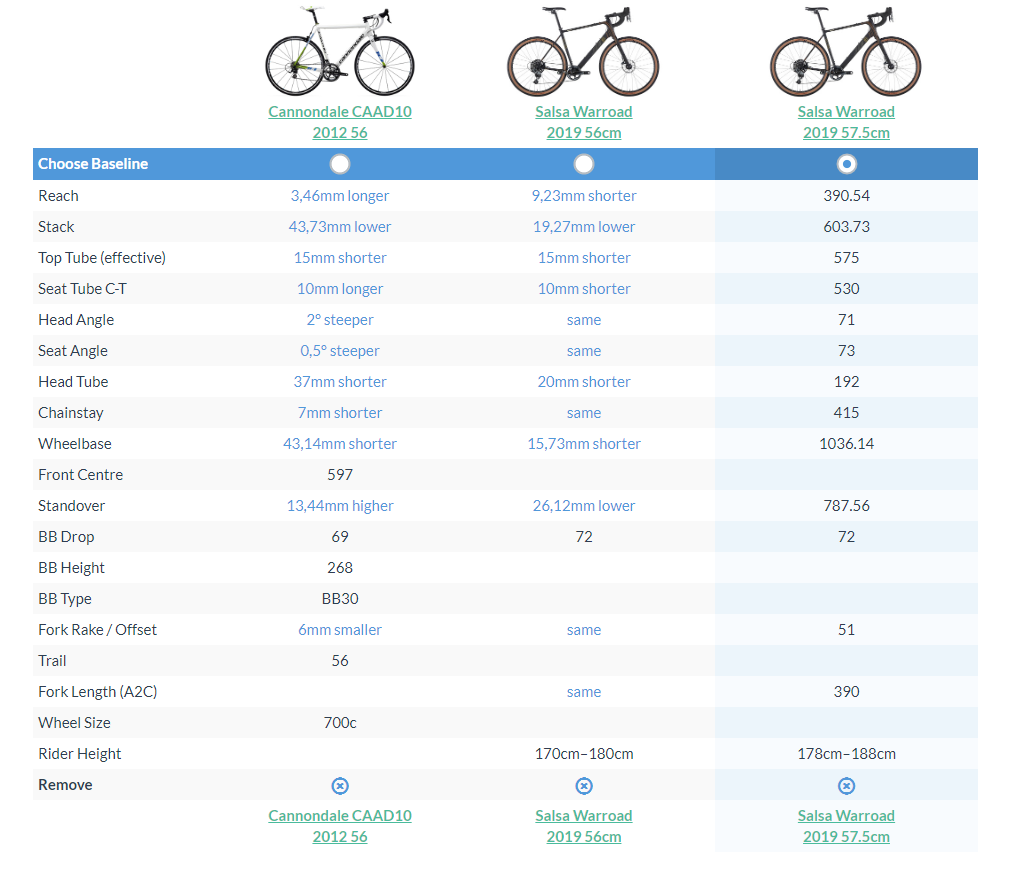Open top Salsa Warroad 2019 57.5cm link
Viewport: 1015px width, 869px height.
click(x=846, y=122)
